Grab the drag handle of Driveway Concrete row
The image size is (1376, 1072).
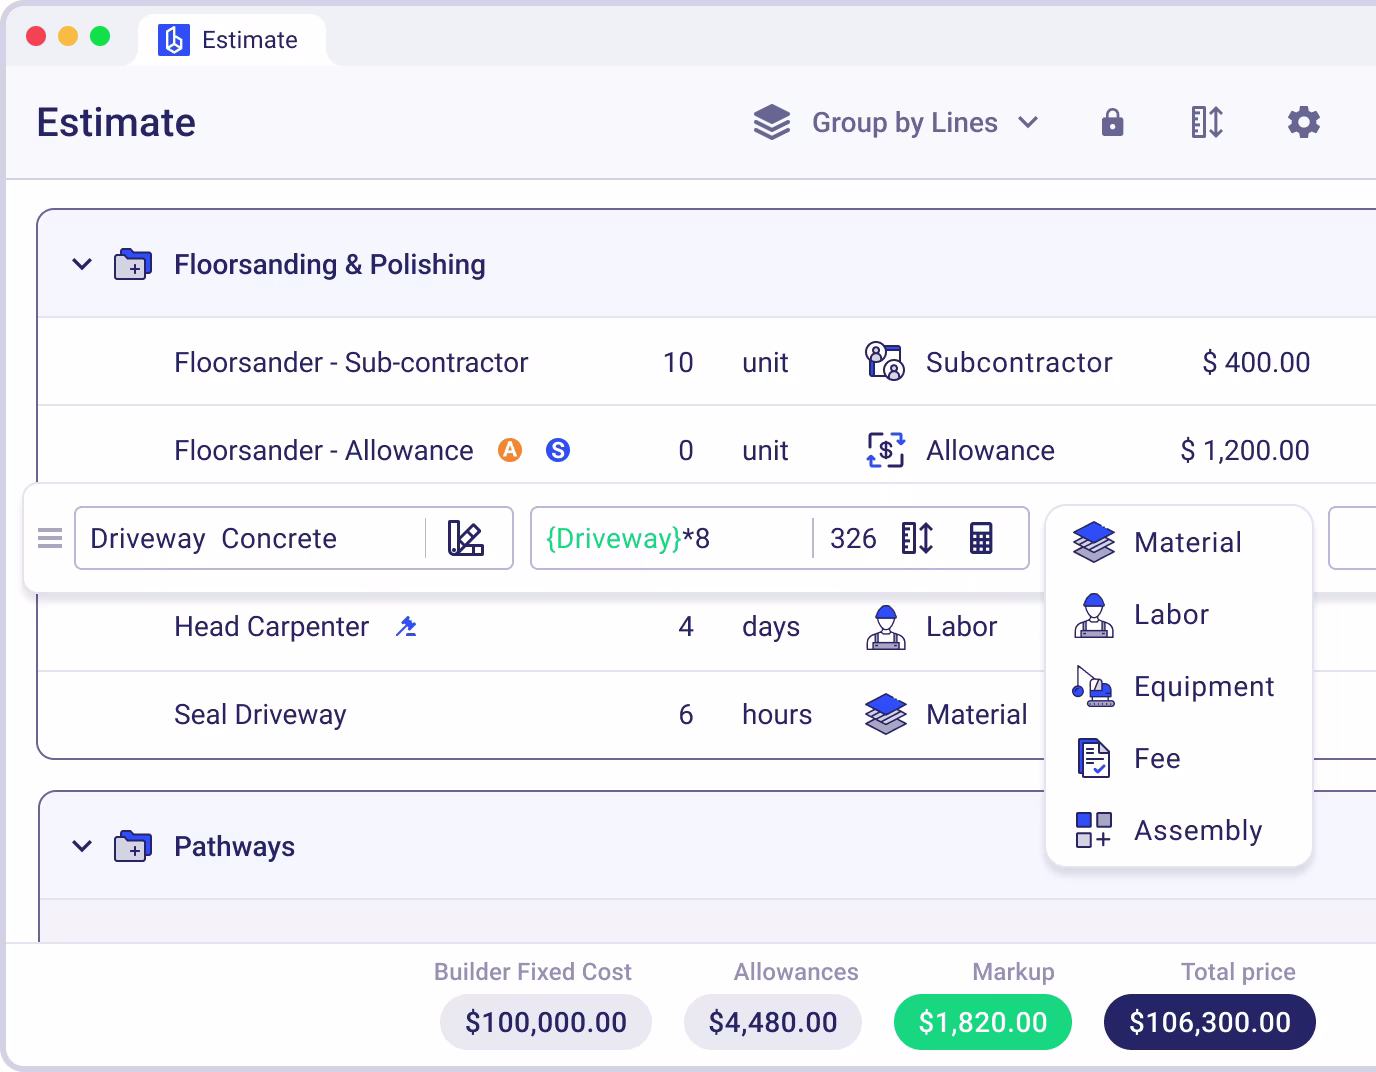pyautogui.click(x=50, y=538)
